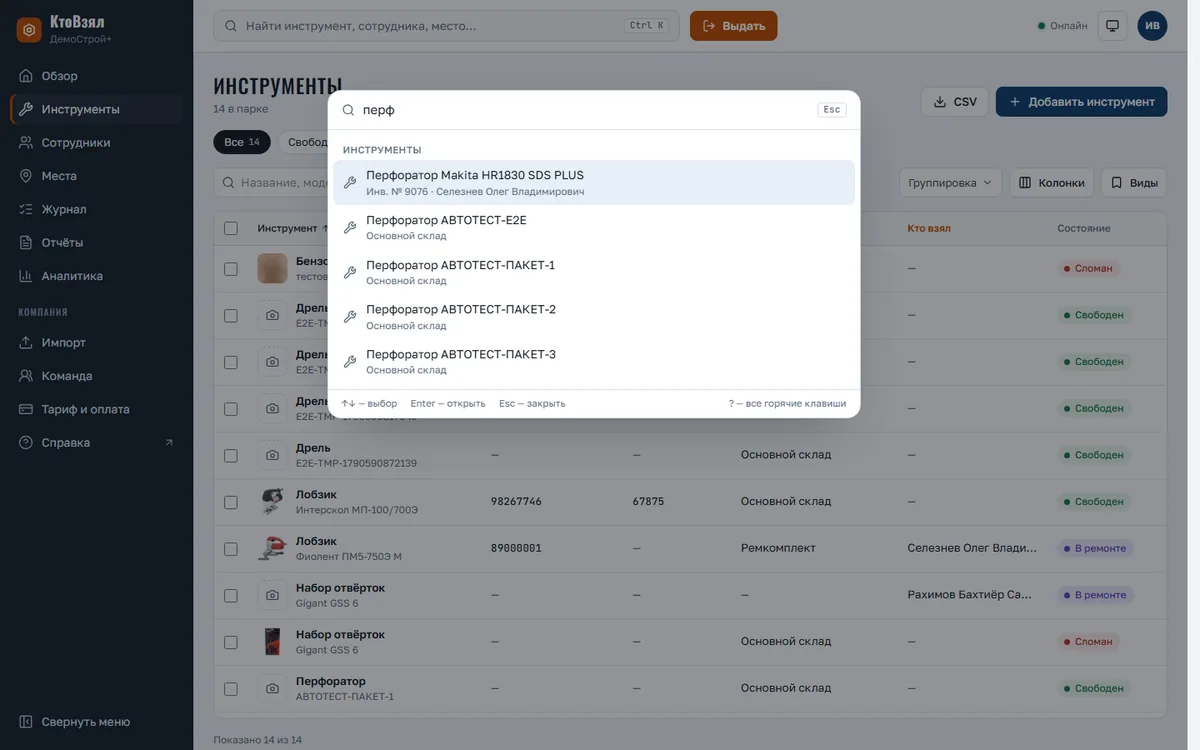Click the Справка question mark icon

tap(26, 443)
